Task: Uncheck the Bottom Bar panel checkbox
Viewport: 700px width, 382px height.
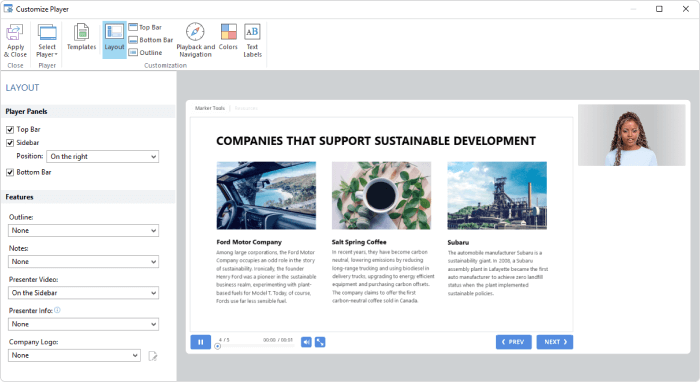Action: click(x=10, y=173)
